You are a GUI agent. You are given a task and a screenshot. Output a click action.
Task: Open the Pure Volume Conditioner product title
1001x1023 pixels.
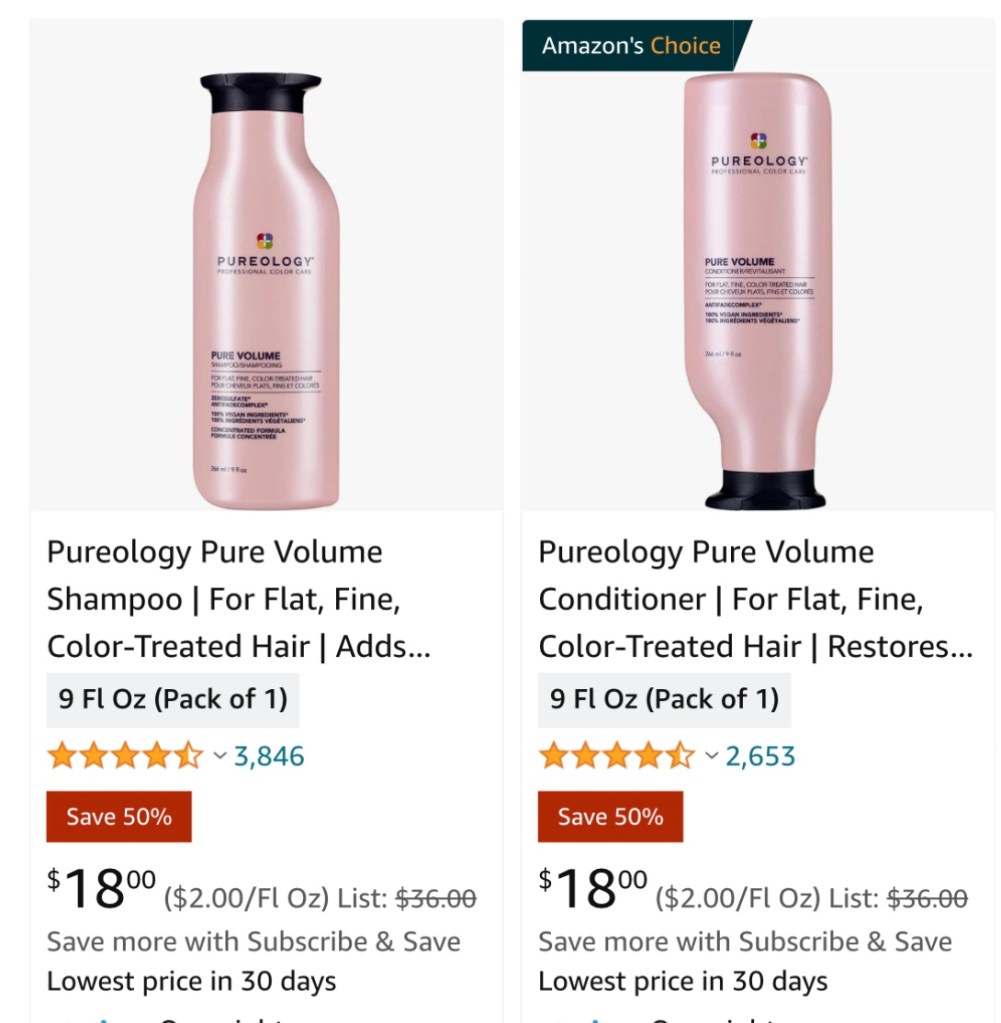click(755, 599)
